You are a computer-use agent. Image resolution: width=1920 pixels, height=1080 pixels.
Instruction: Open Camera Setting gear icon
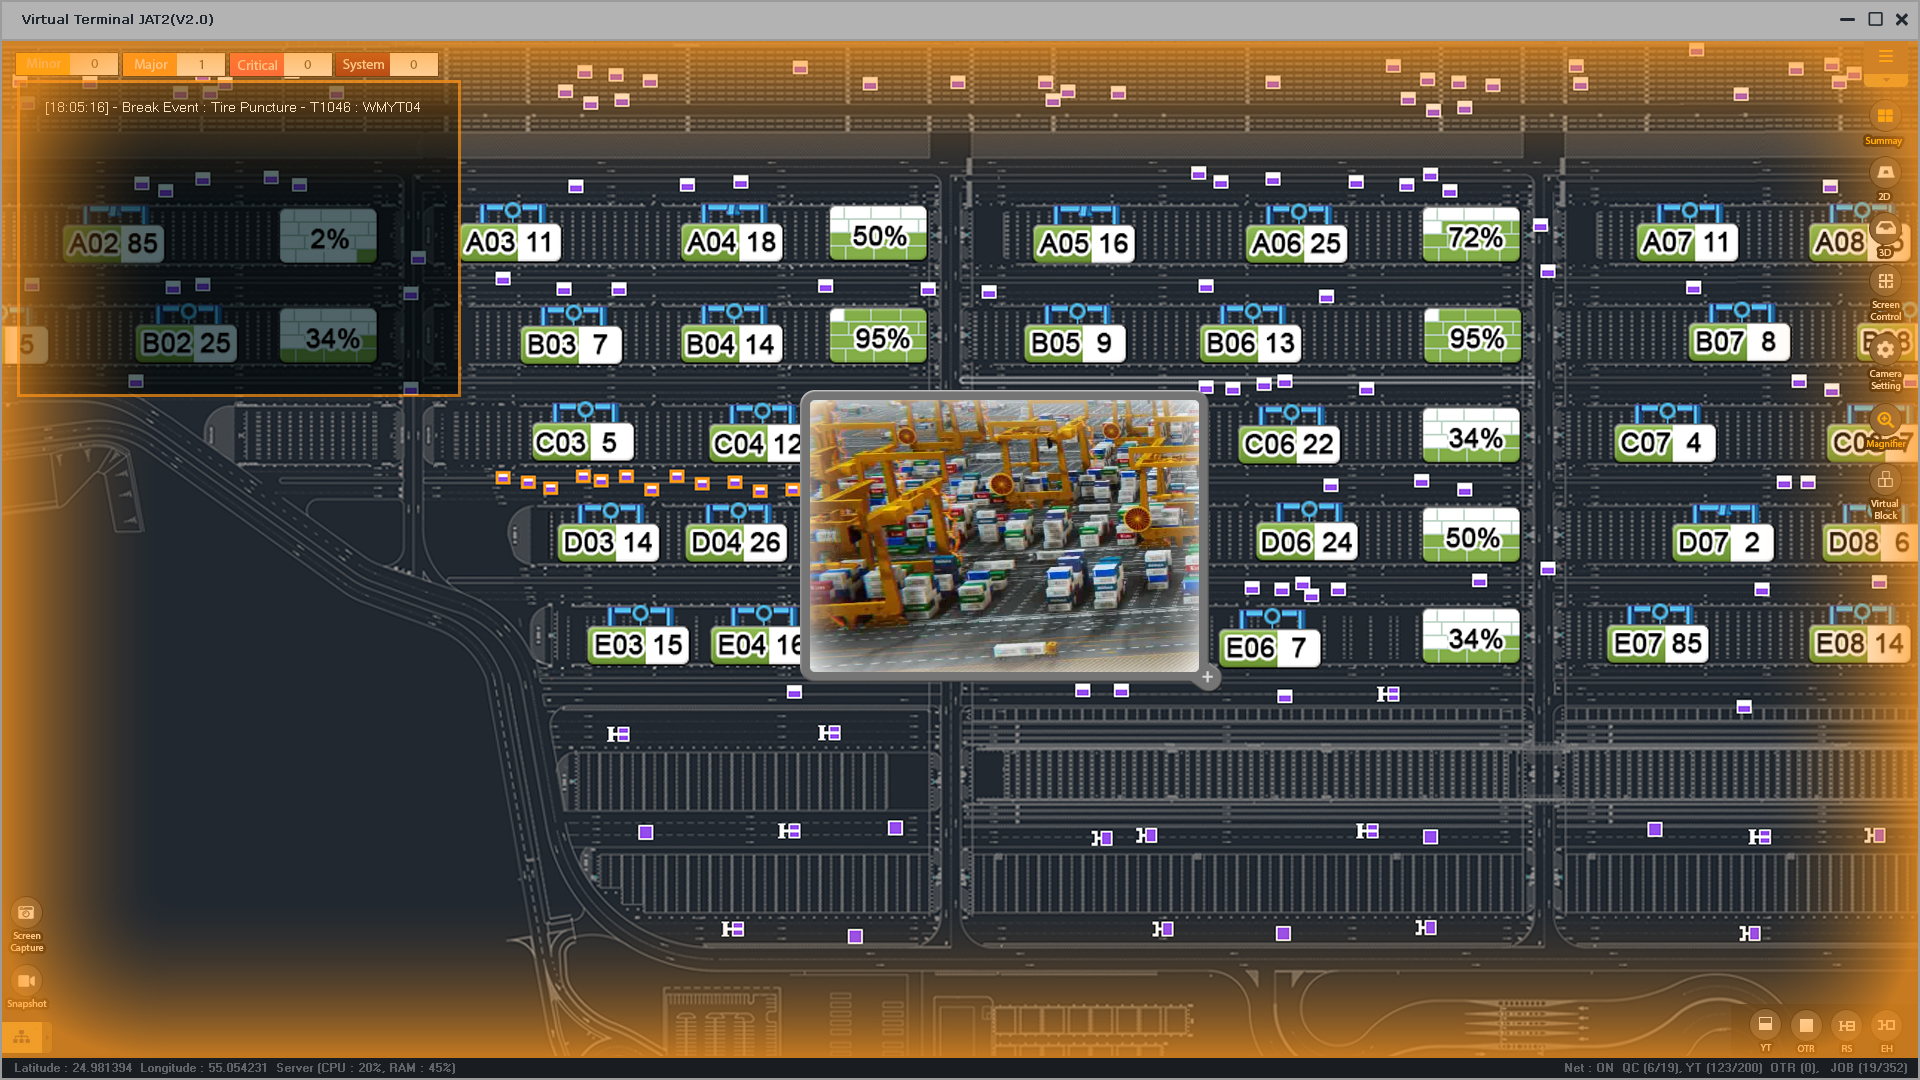(x=1885, y=350)
